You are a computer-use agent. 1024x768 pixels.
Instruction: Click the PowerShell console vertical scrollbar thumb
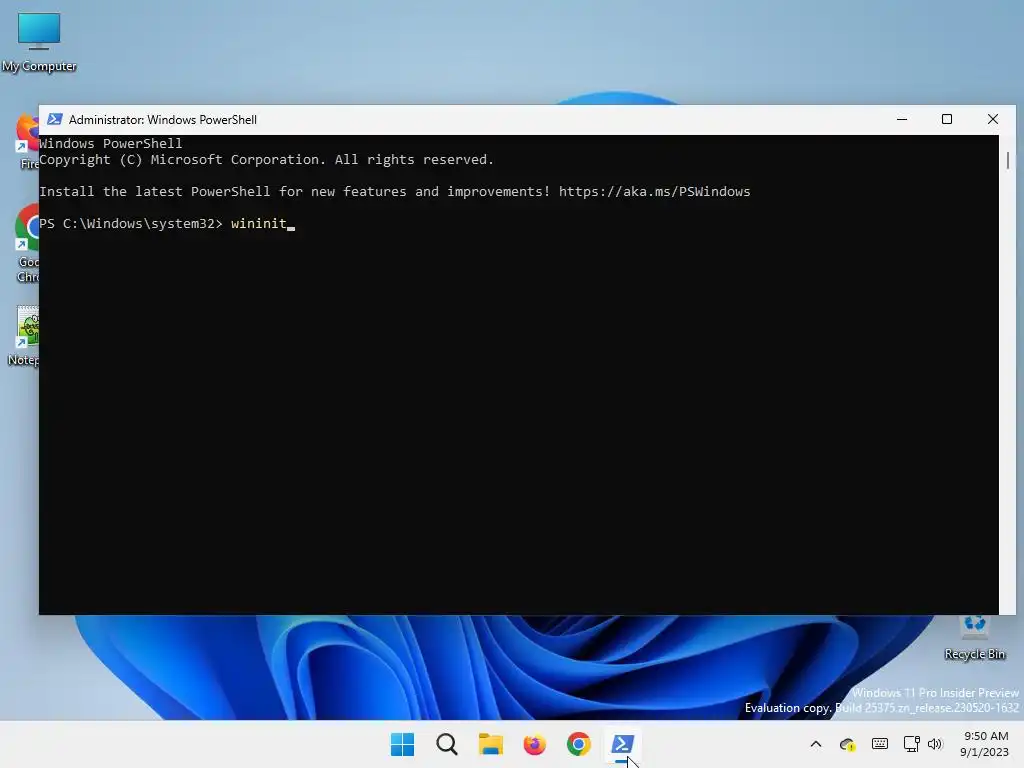coord(1008,160)
